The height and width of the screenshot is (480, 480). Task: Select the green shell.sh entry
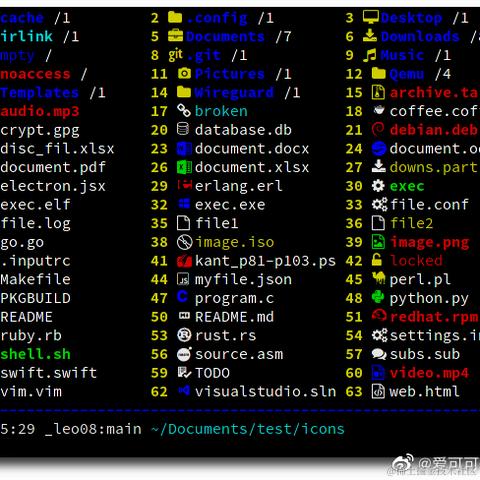(x=35, y=354)
